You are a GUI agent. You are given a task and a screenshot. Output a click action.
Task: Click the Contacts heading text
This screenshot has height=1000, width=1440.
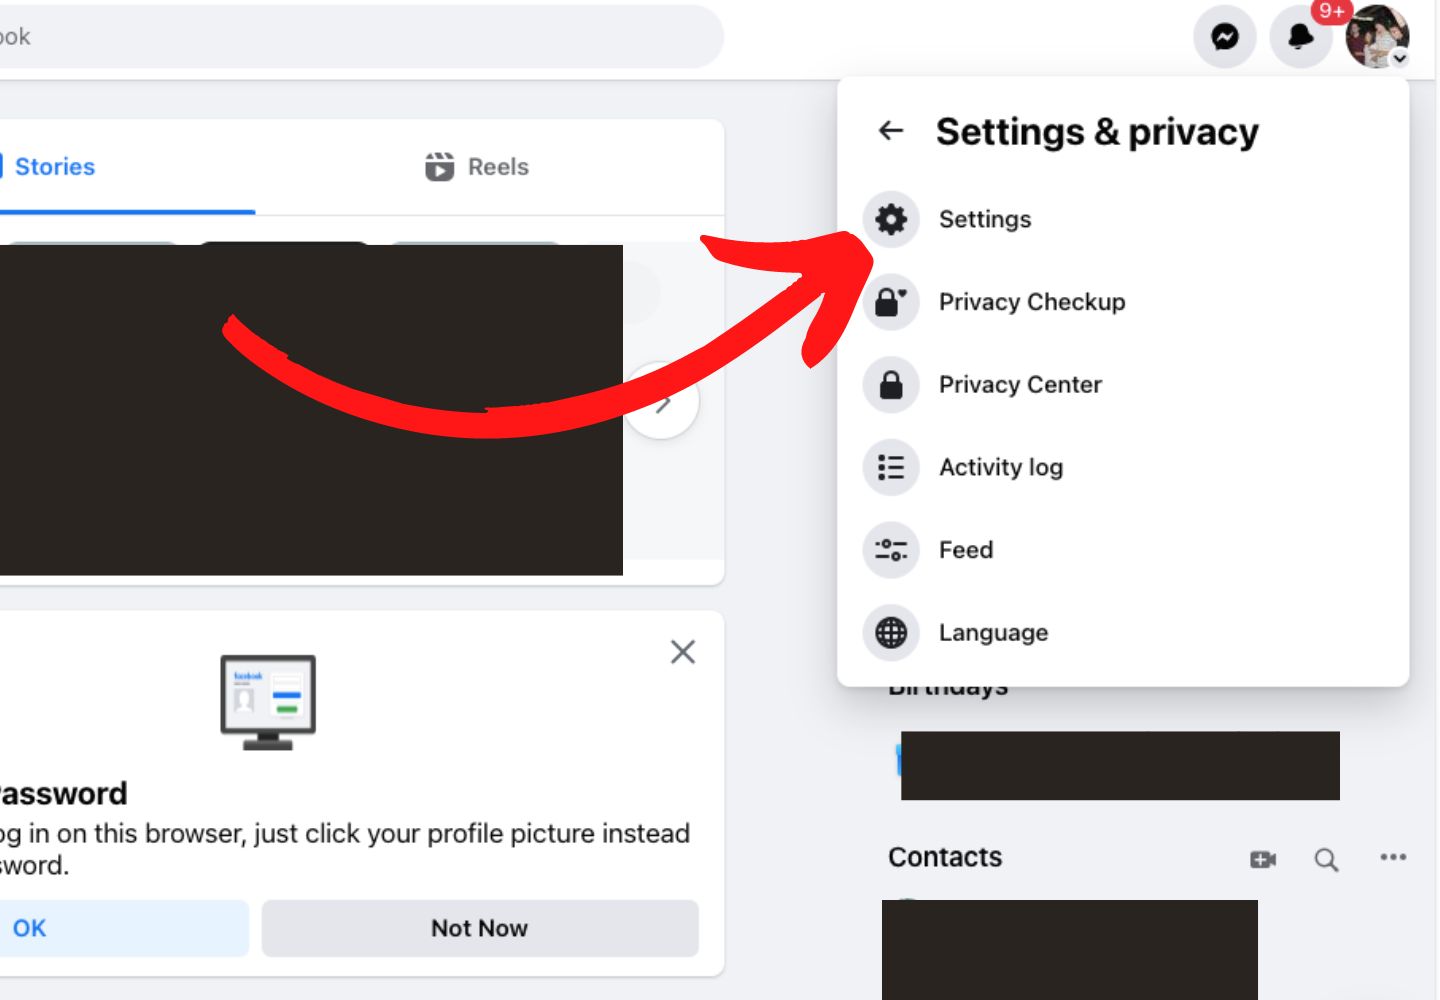(x=945, y=857)
